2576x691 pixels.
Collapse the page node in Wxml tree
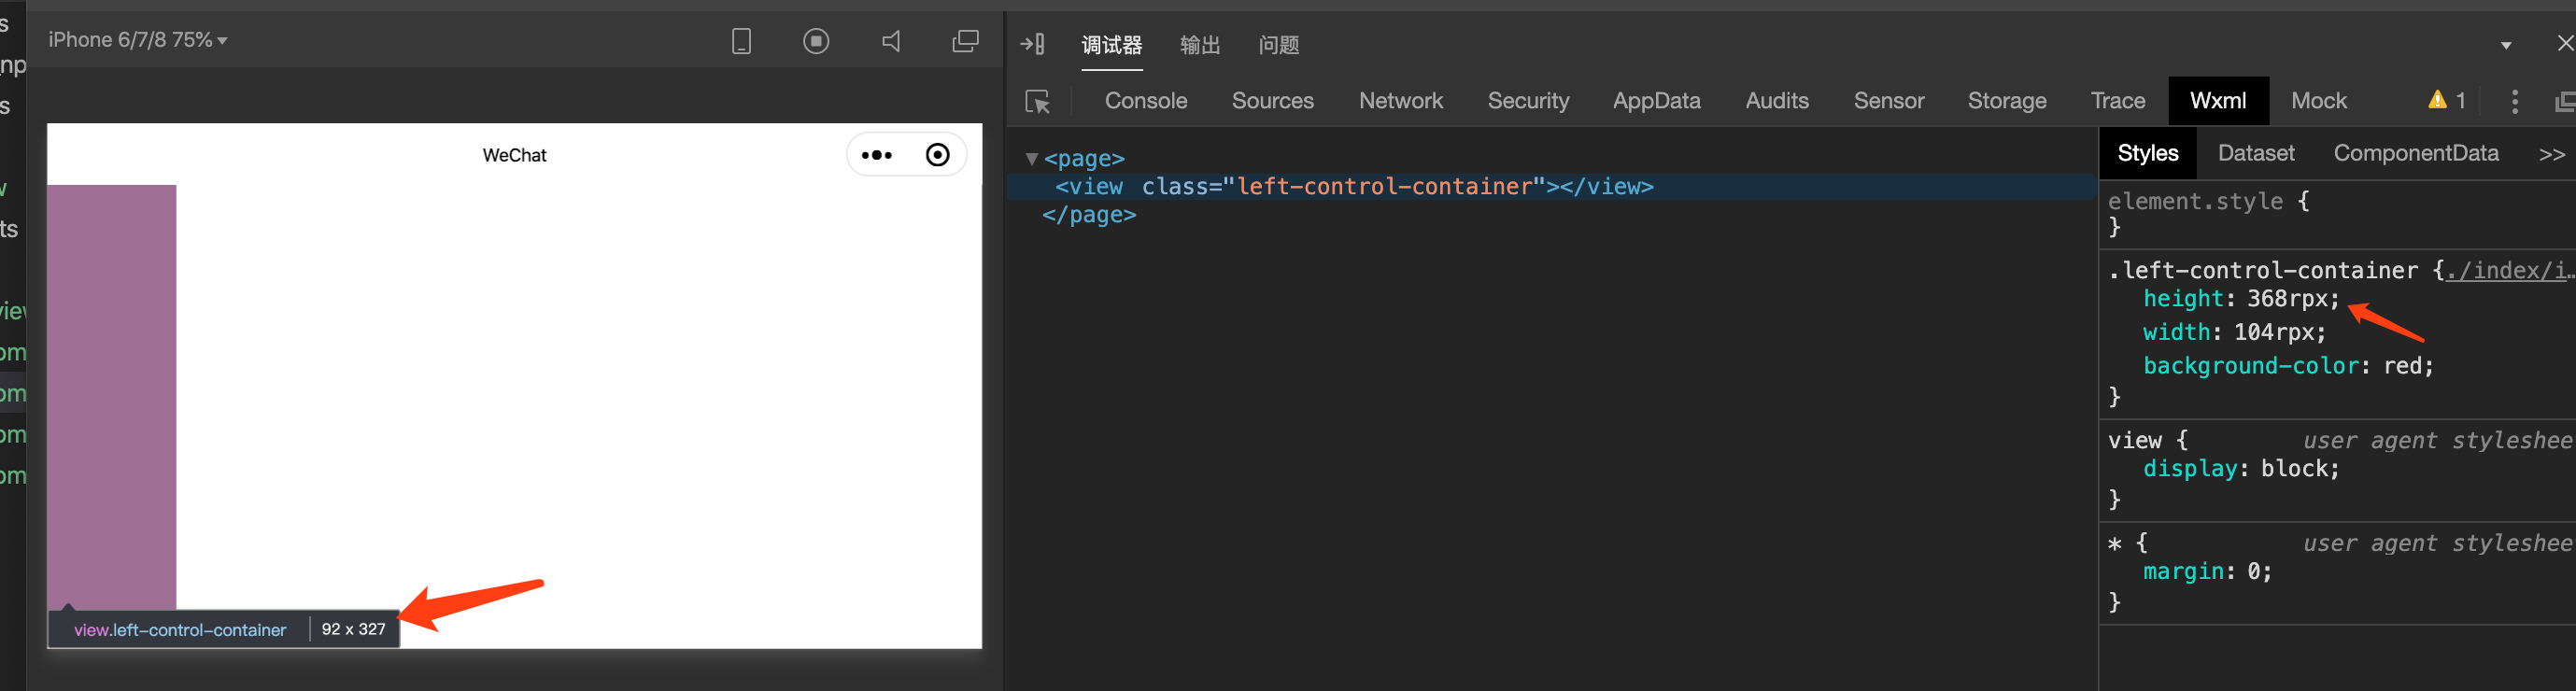1031,158
